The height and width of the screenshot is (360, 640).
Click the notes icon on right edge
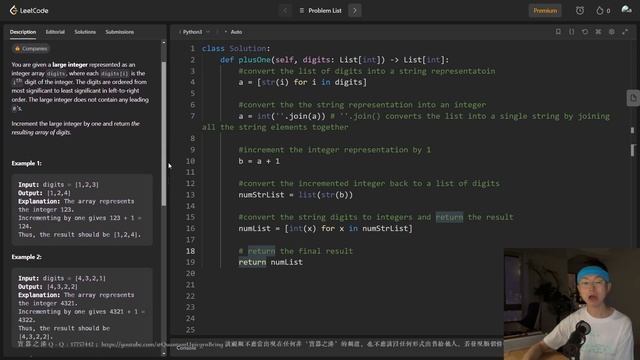[633, 98]
